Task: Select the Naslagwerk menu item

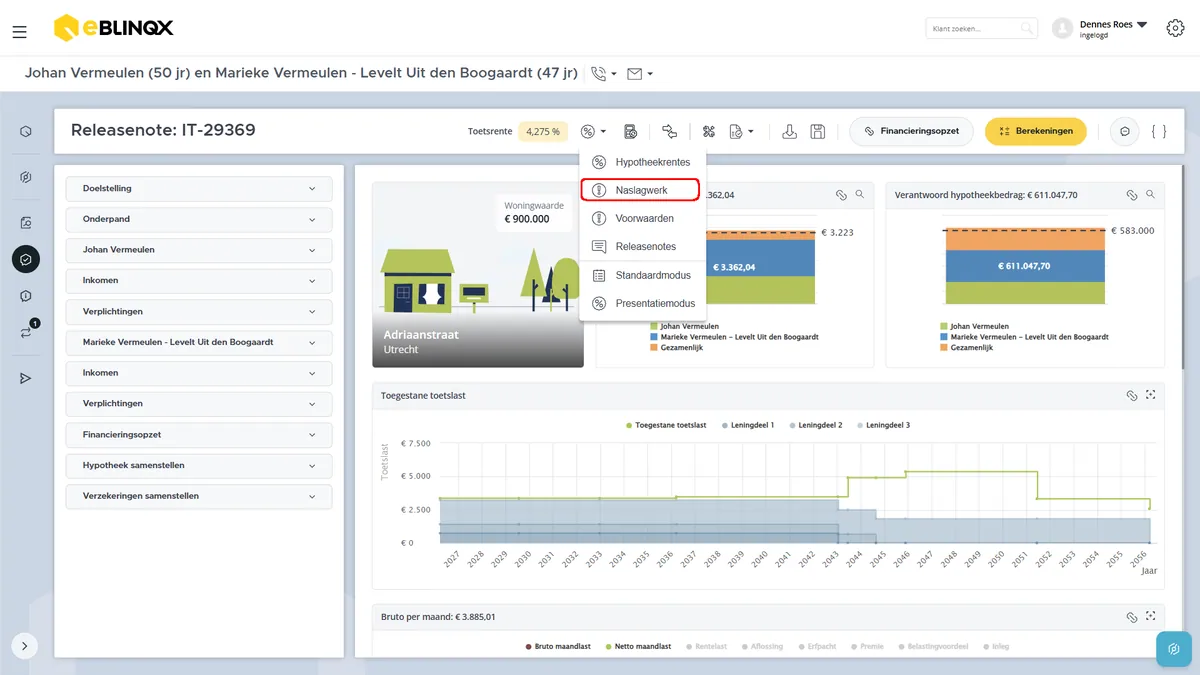Action: 640,190
